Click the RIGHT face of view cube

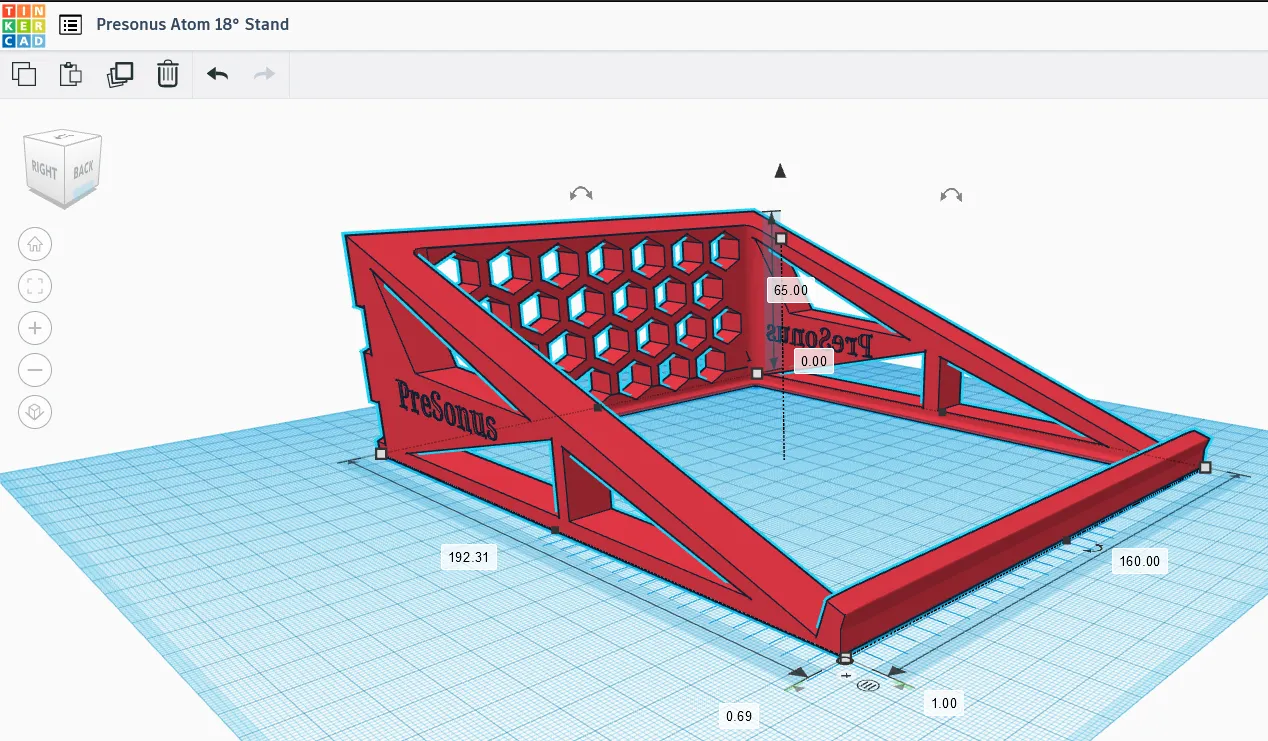coord(45,170)
